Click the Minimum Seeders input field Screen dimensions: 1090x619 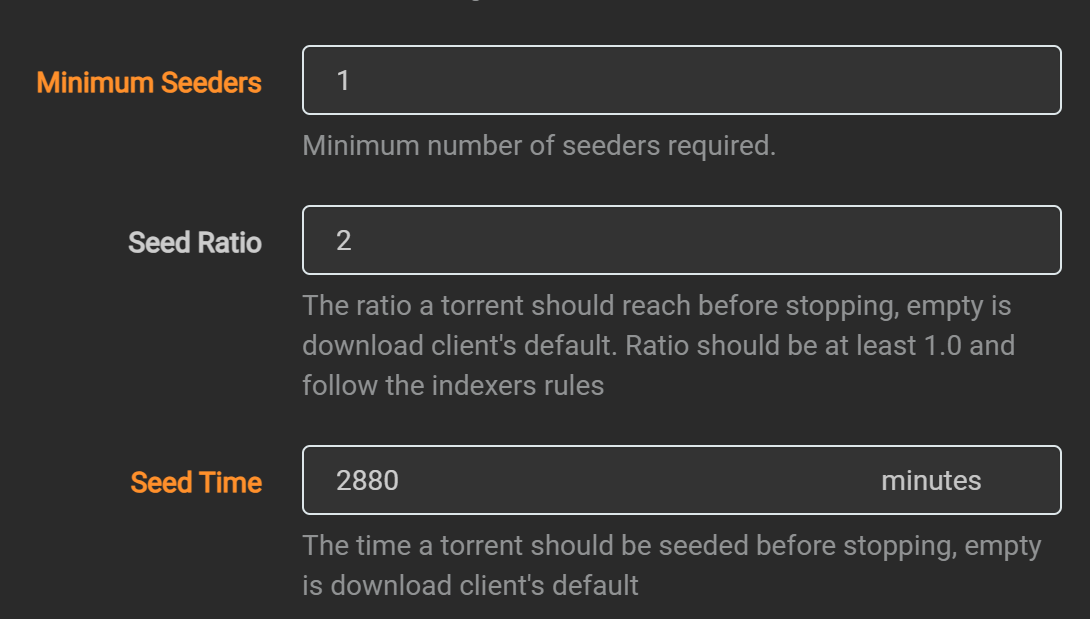(680, 80)
